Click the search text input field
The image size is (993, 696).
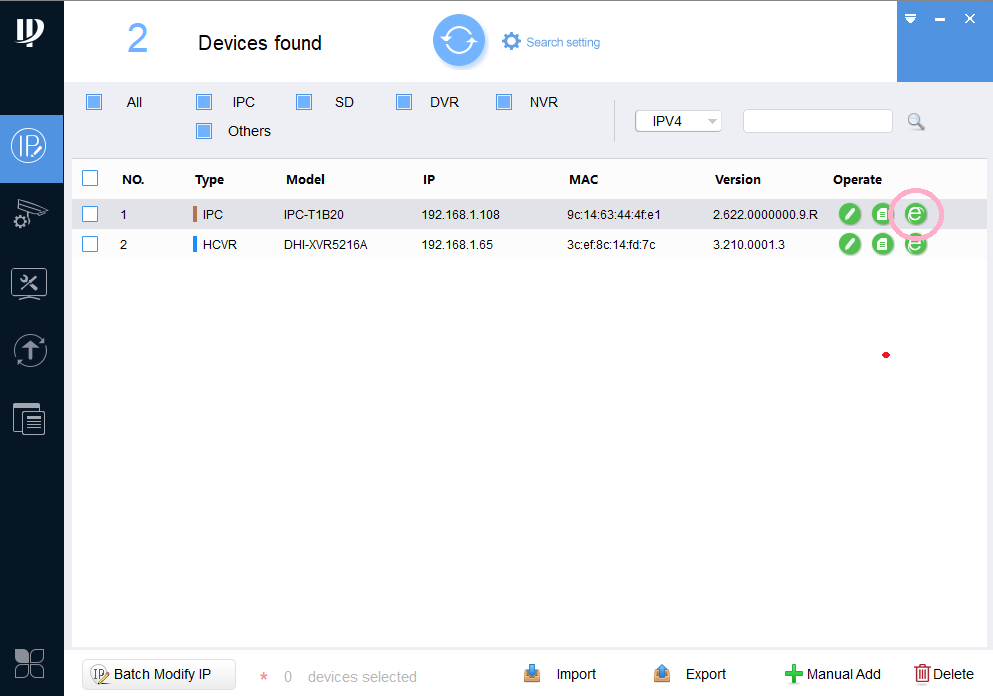click(x=818, y=121)
